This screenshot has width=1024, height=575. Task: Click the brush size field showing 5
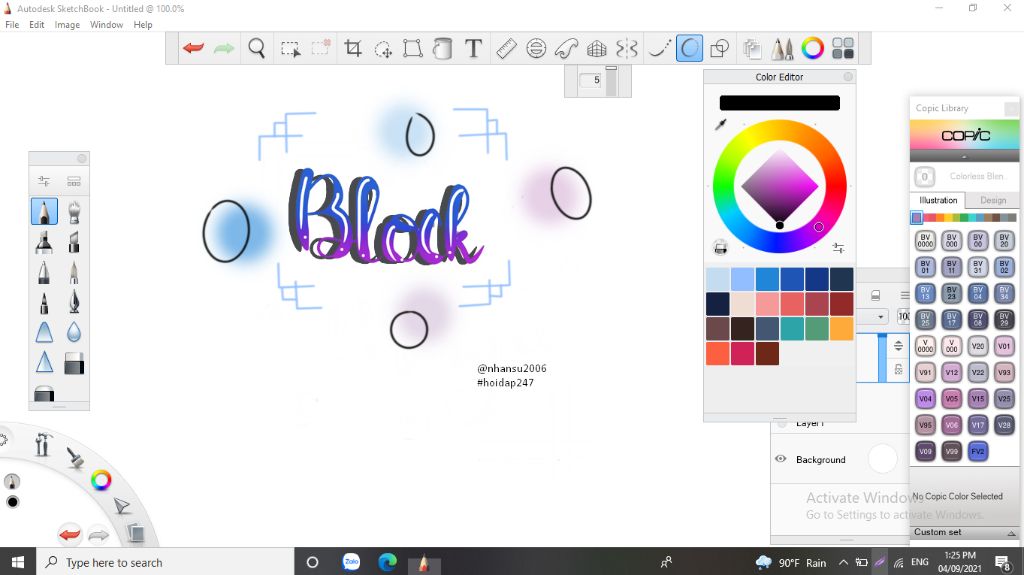(x=591, y=80)
